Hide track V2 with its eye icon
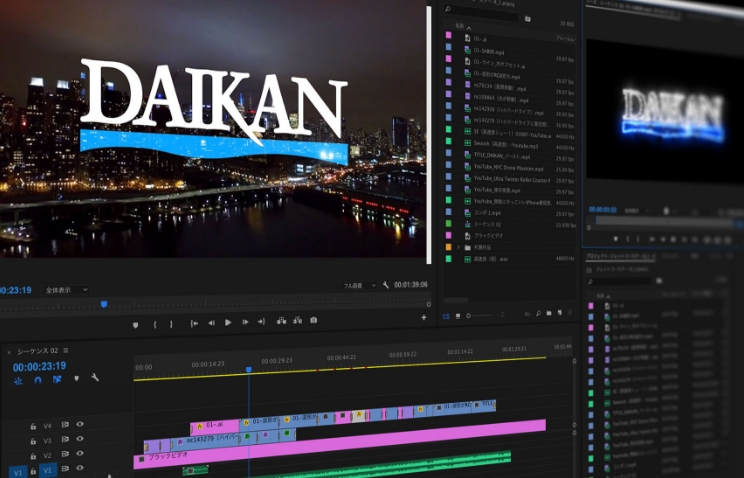The height and width of the screenshot is (478, 744). click(x=80, y=453)
